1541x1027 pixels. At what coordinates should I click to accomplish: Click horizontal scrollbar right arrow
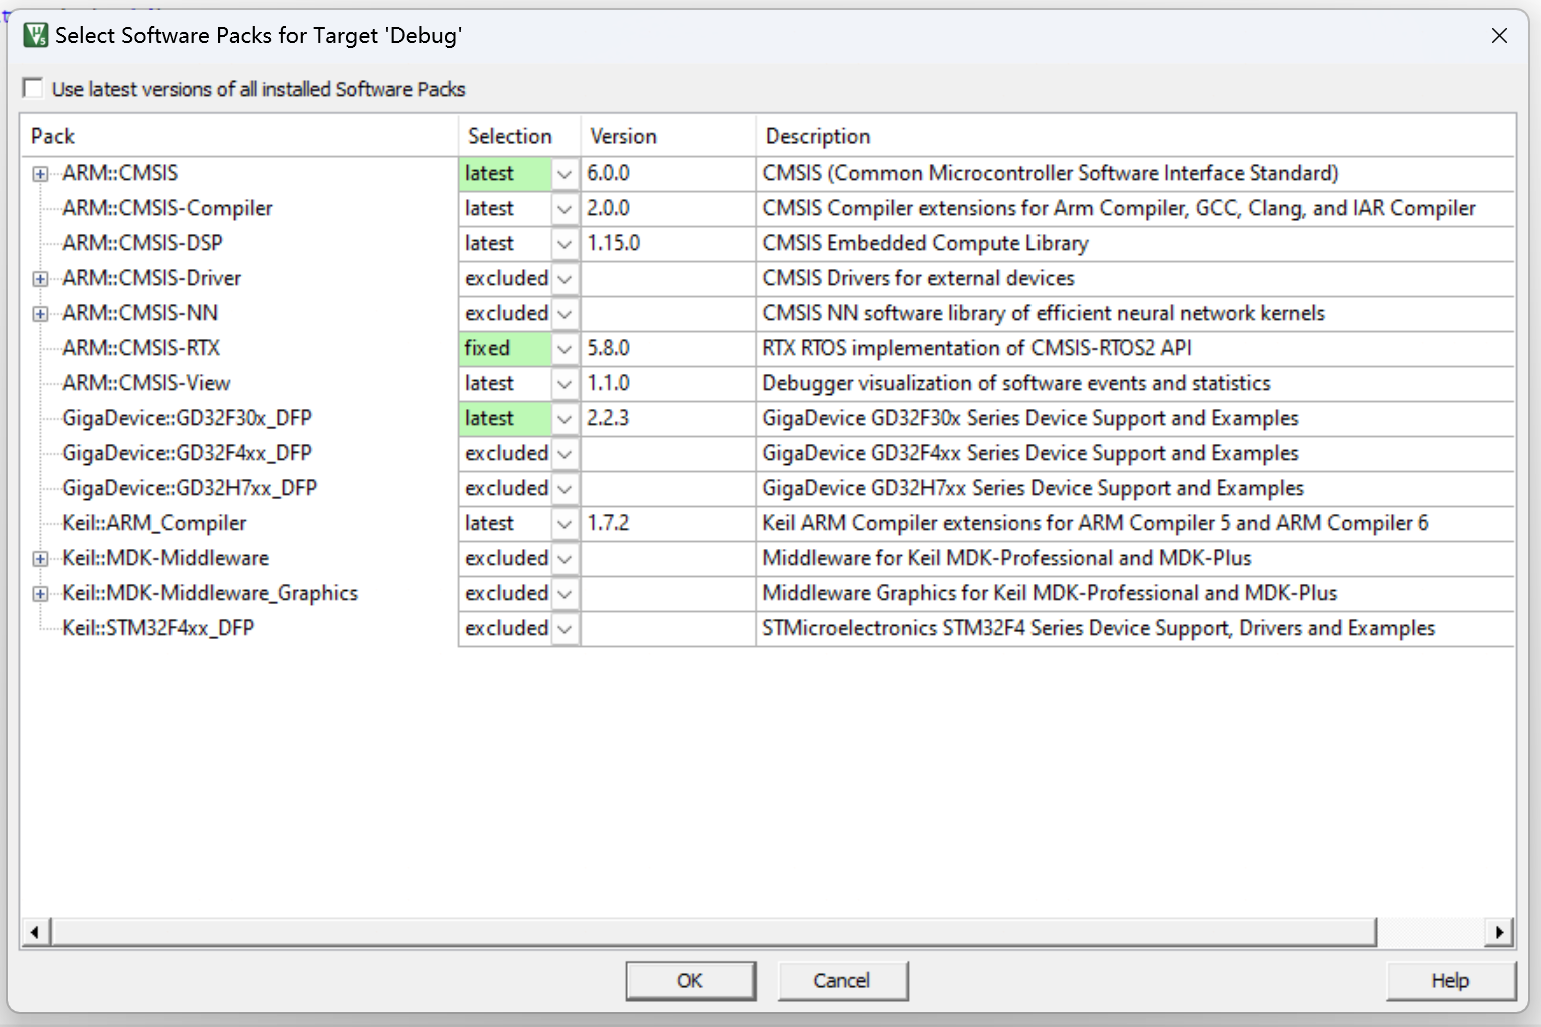click(x=1499, y=932)
